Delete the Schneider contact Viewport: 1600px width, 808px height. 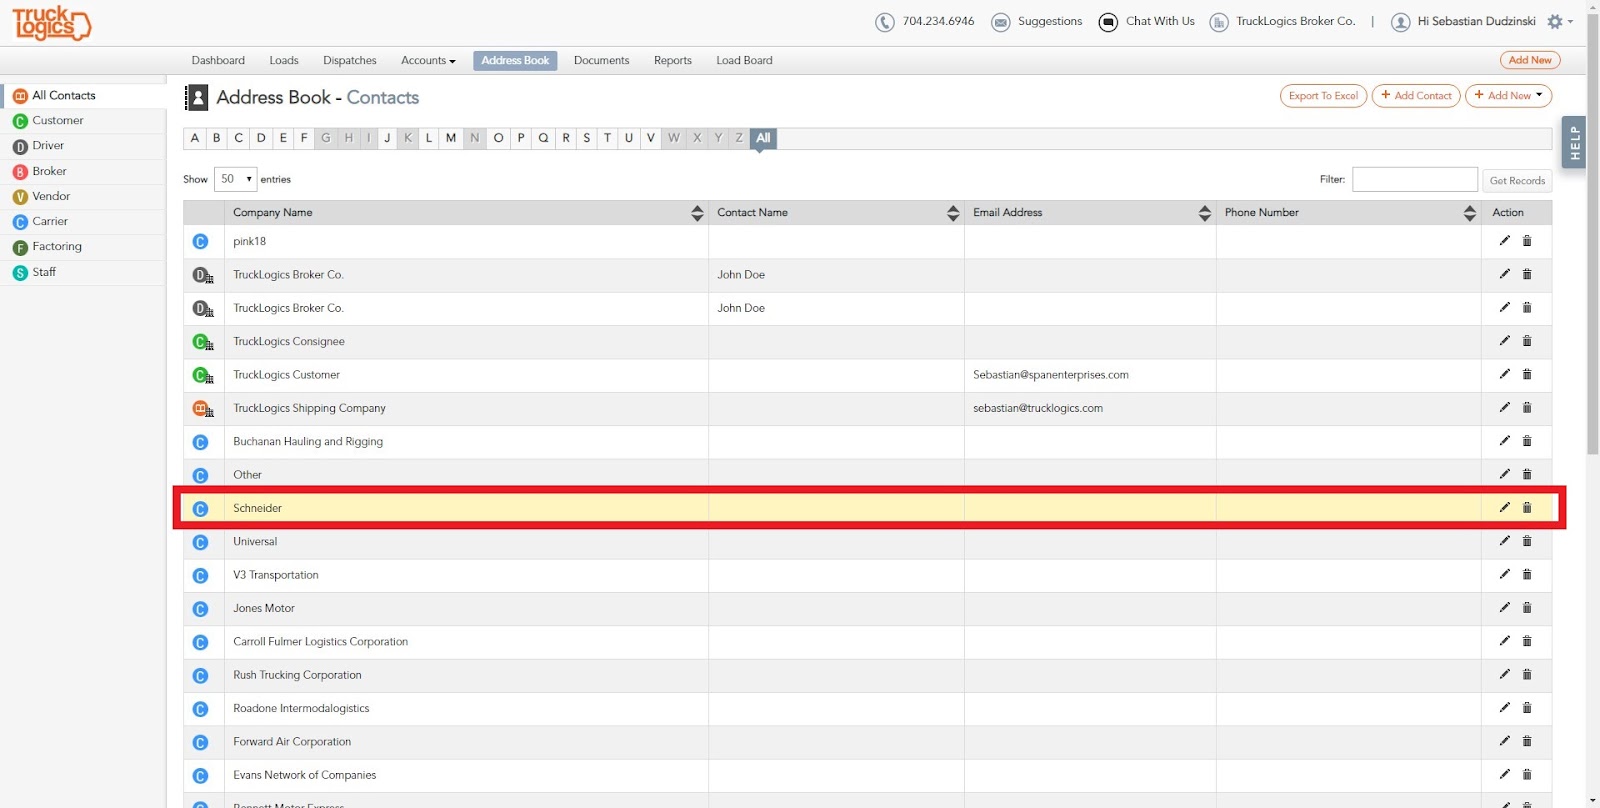(1527, 507)
